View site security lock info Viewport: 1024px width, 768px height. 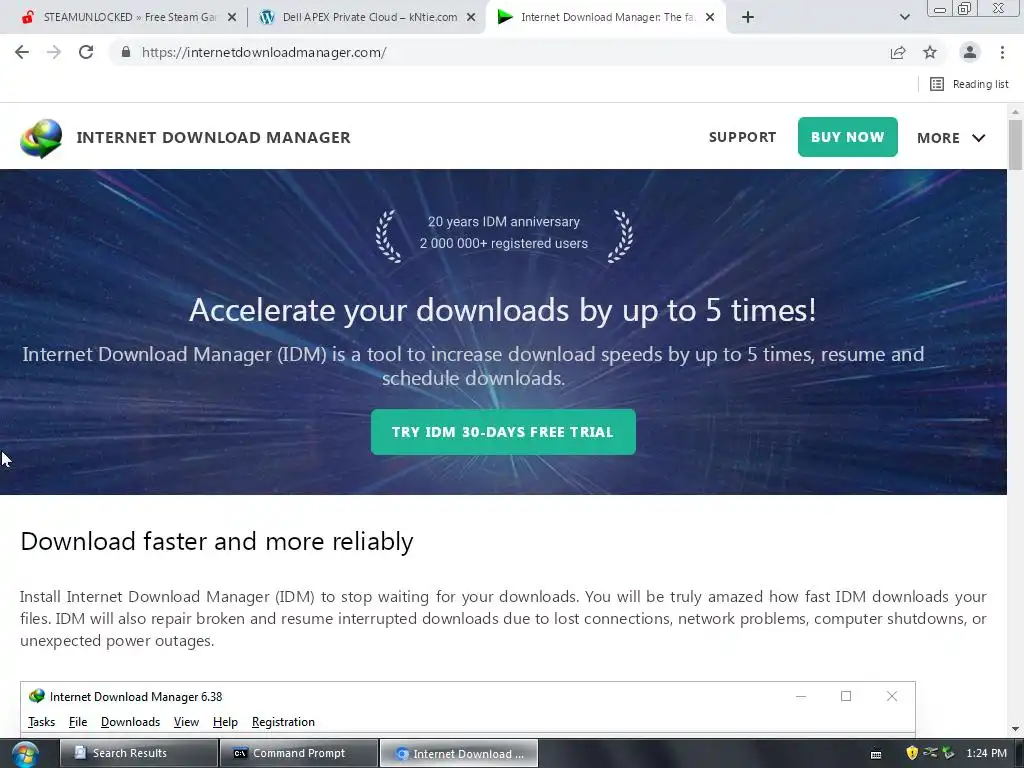[125, 52]
